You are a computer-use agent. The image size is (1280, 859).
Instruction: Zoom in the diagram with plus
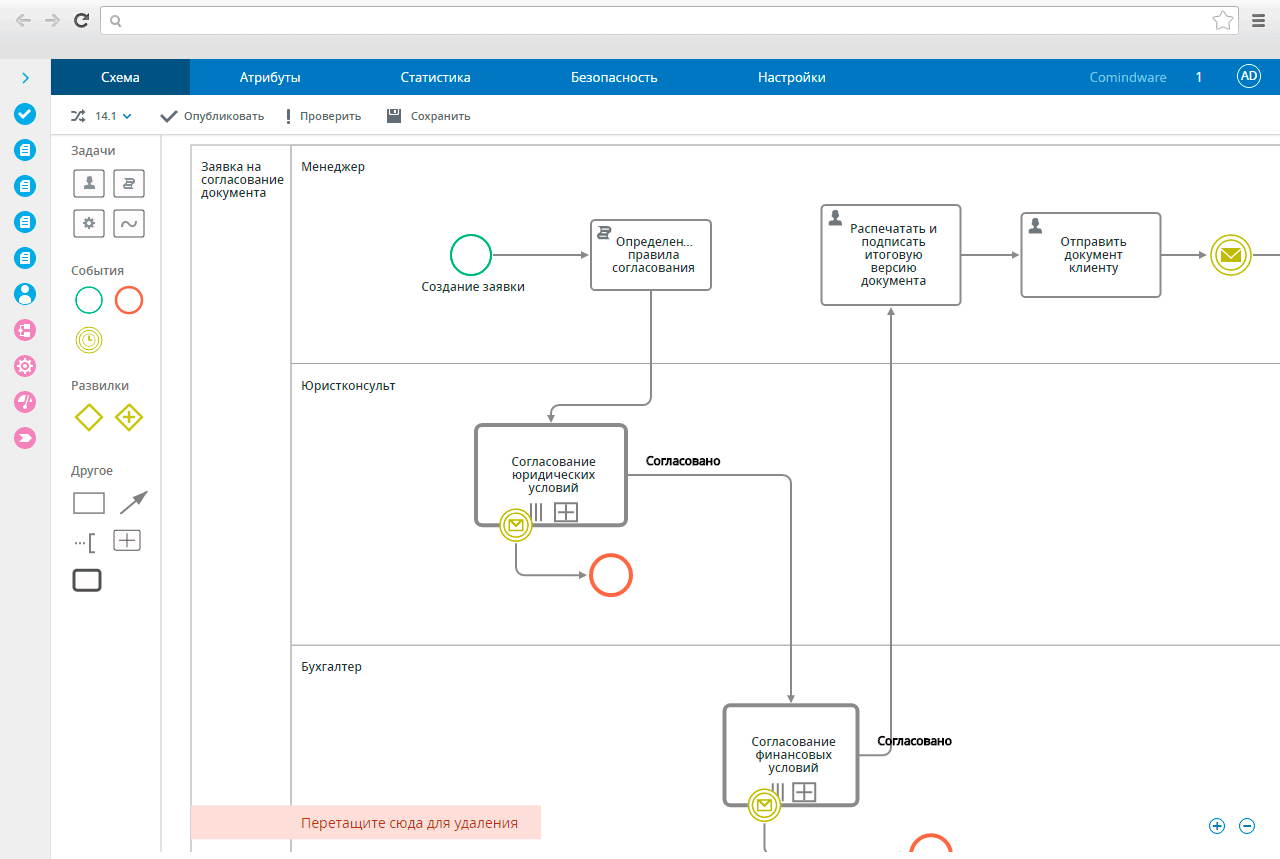pyautogui.click(x=1217, y=826)
